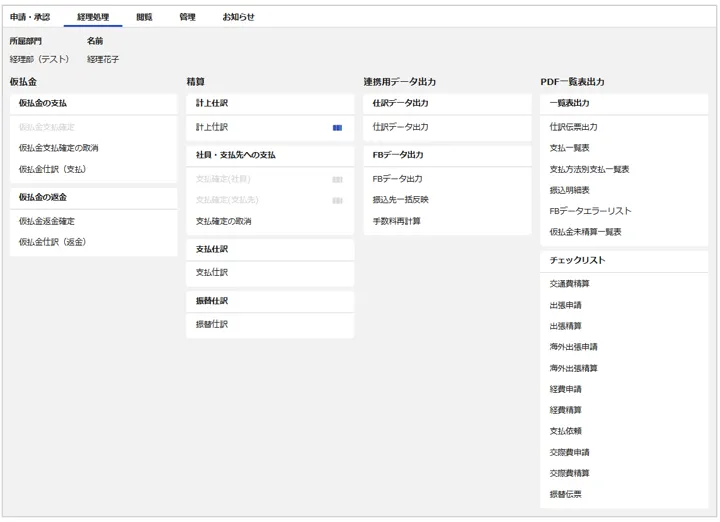Open 支払確定の取消 in 精算 section
This screenshot has width=720, height=522.
tap(223, 221)
